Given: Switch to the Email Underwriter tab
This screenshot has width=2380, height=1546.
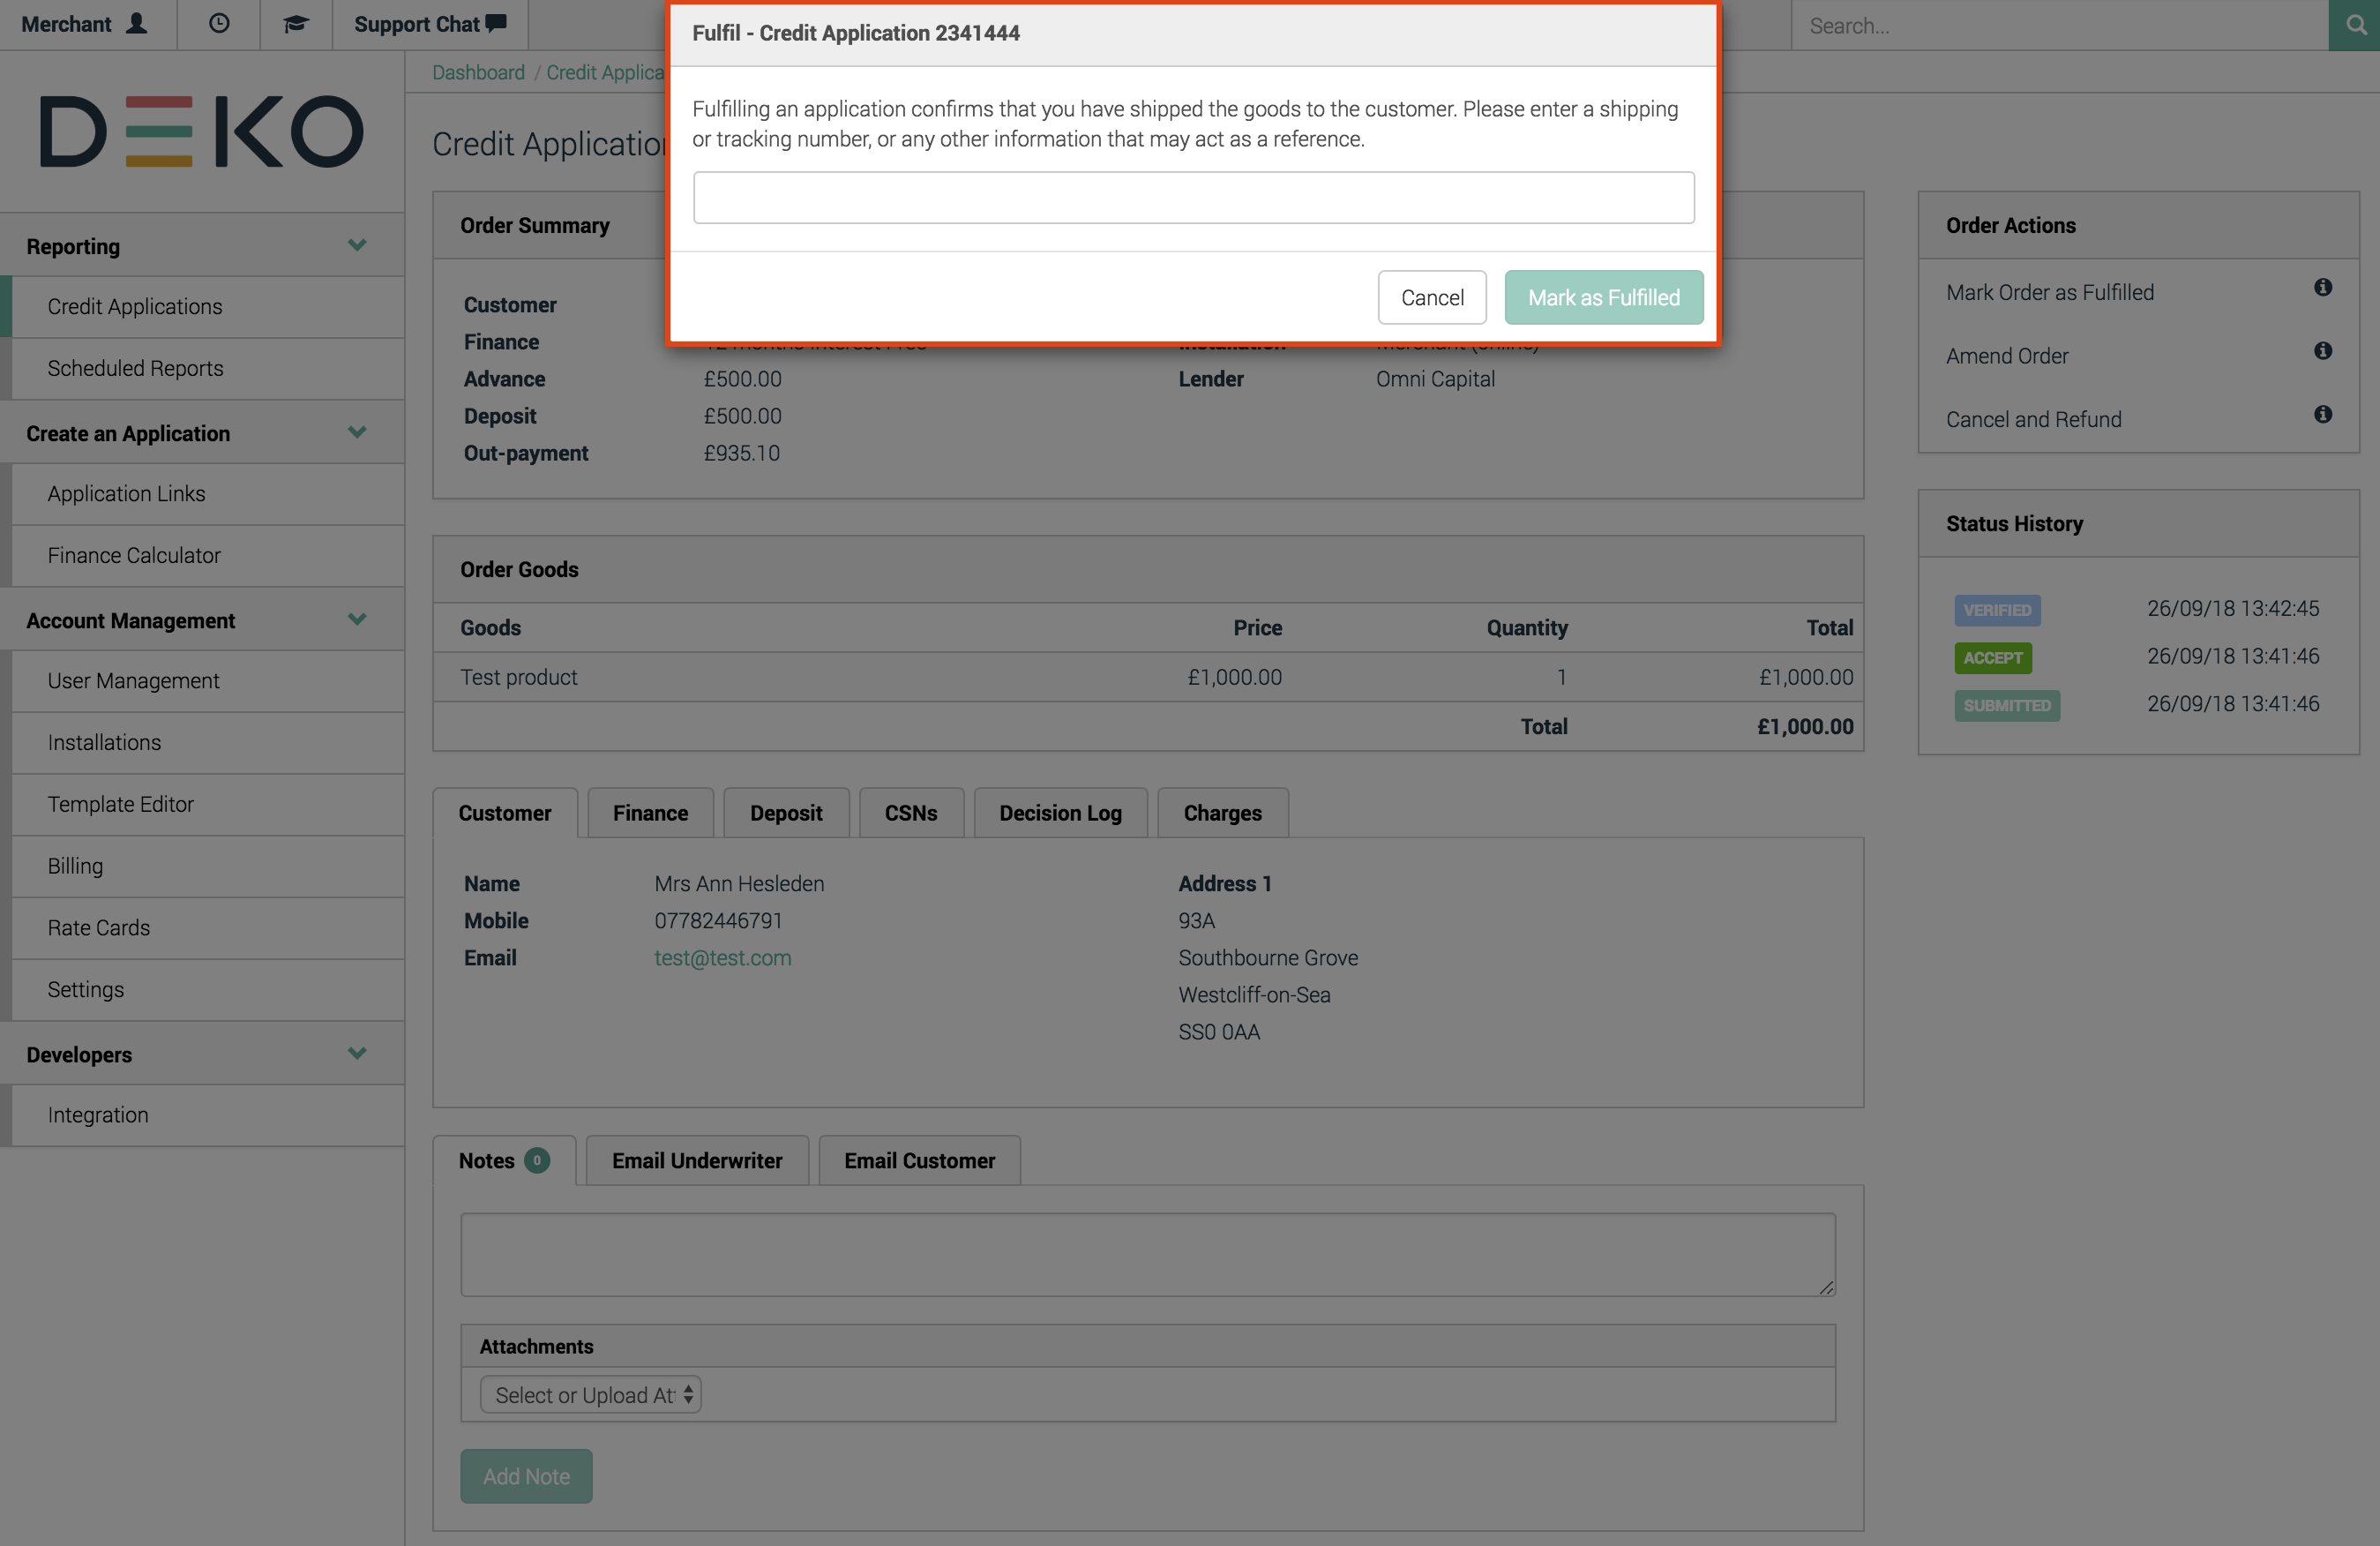Looking at the screenshot, I should point(697,1160).
